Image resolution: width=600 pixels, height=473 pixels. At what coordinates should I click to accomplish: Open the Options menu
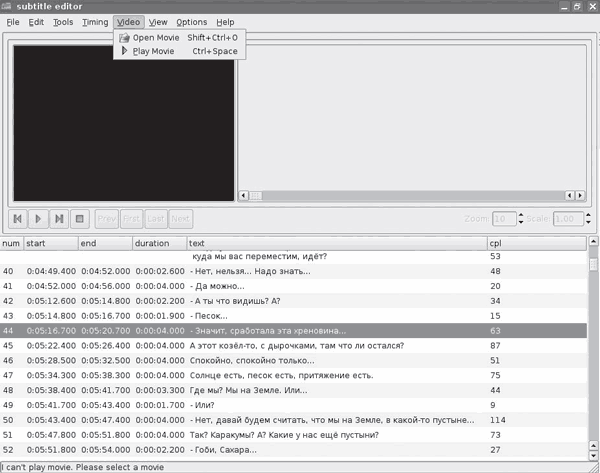click(191, 22)
